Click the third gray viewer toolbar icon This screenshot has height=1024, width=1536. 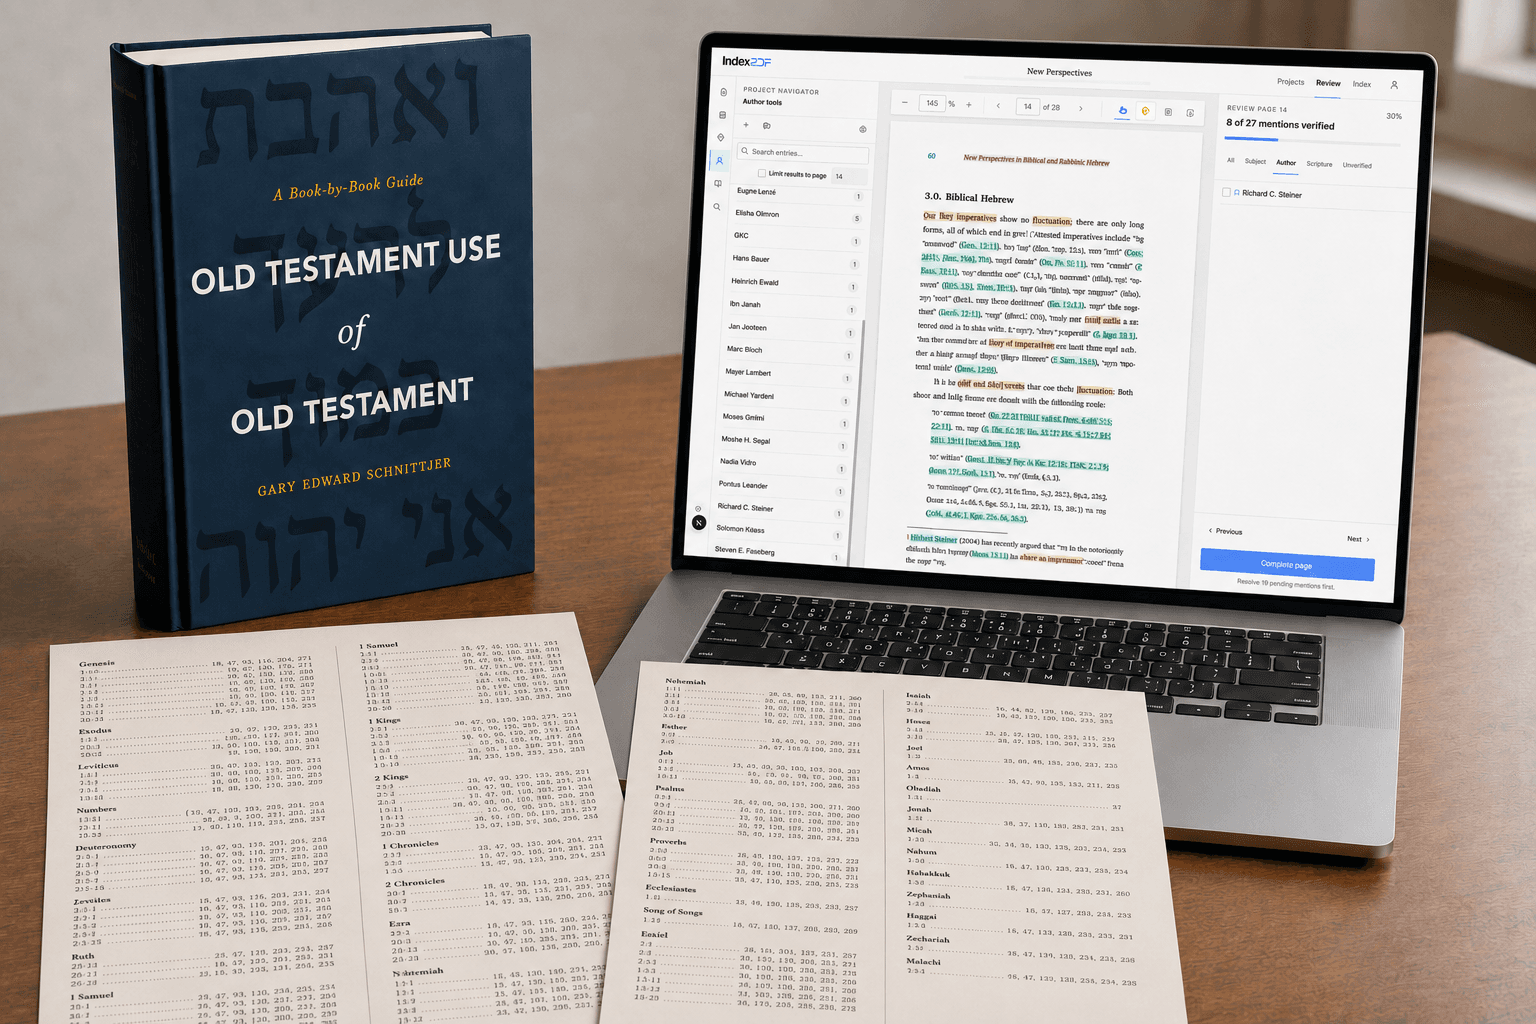[x=1168, y=112]
